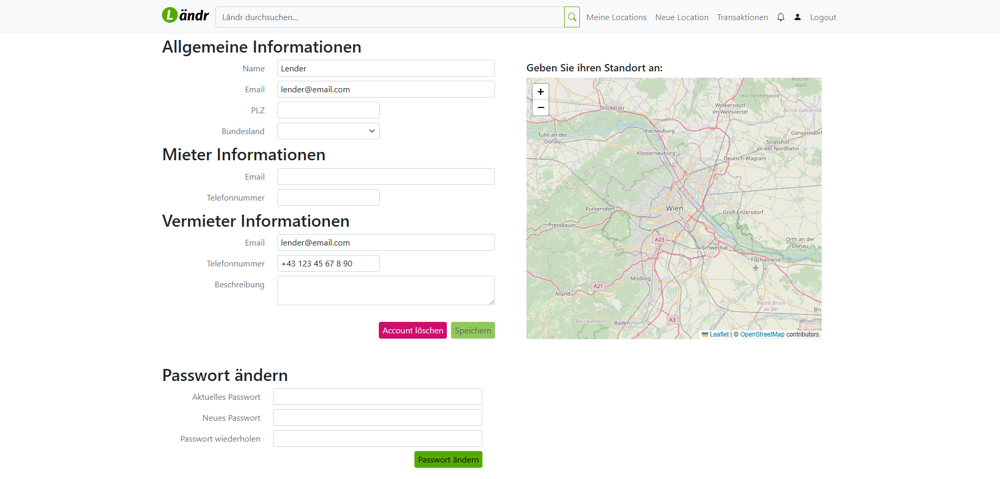Image resolution: width=1000 pixels, height=479 pixels.
Task: Click 'Geben Sie ihren Standort an:' text
Action: pos(594,67)
